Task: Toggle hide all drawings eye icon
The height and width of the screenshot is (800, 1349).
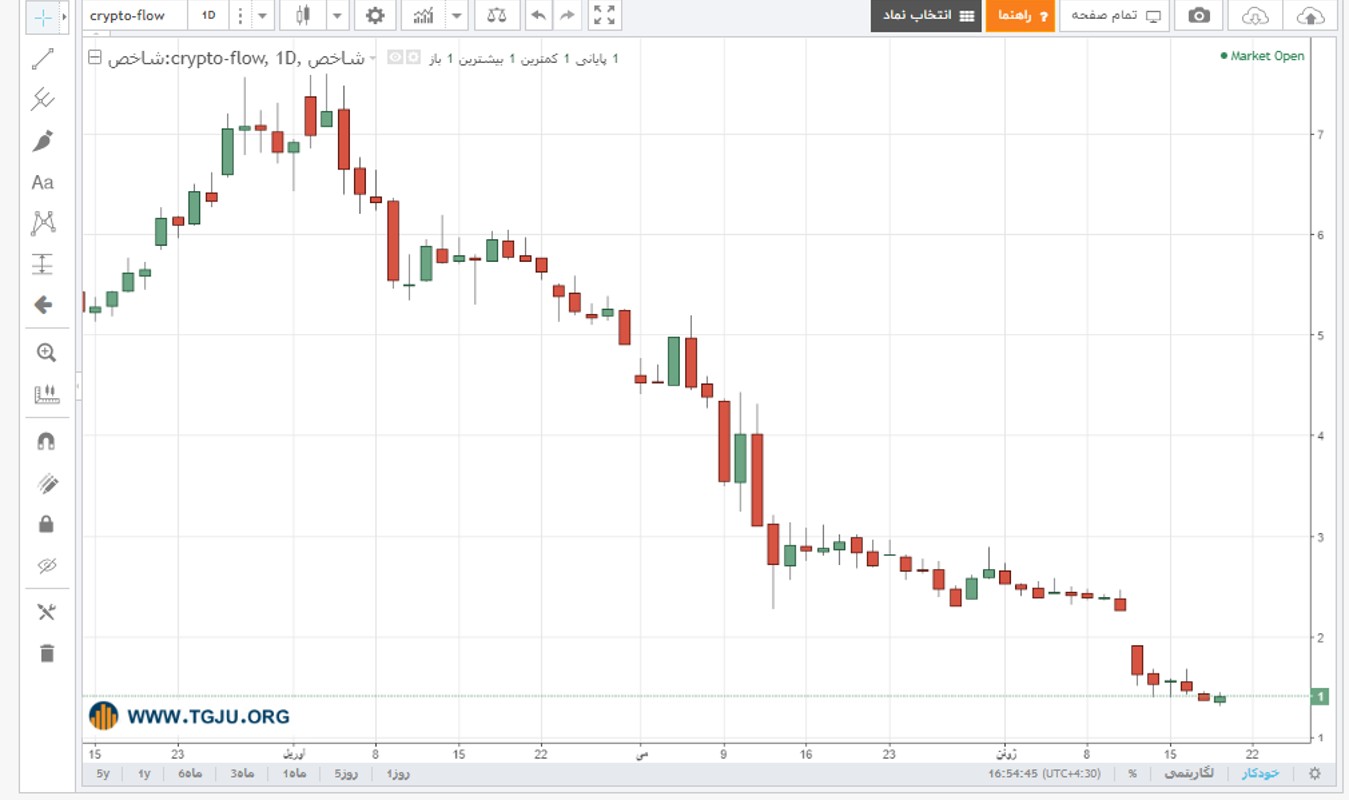Action: pyautogui.click(x=46, y=566)
